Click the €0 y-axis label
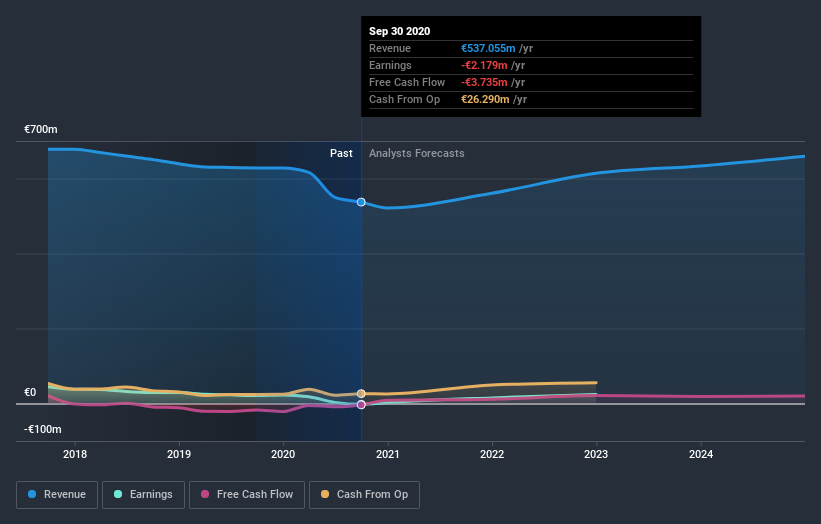821x524 pixels. (x=30, y=393)
